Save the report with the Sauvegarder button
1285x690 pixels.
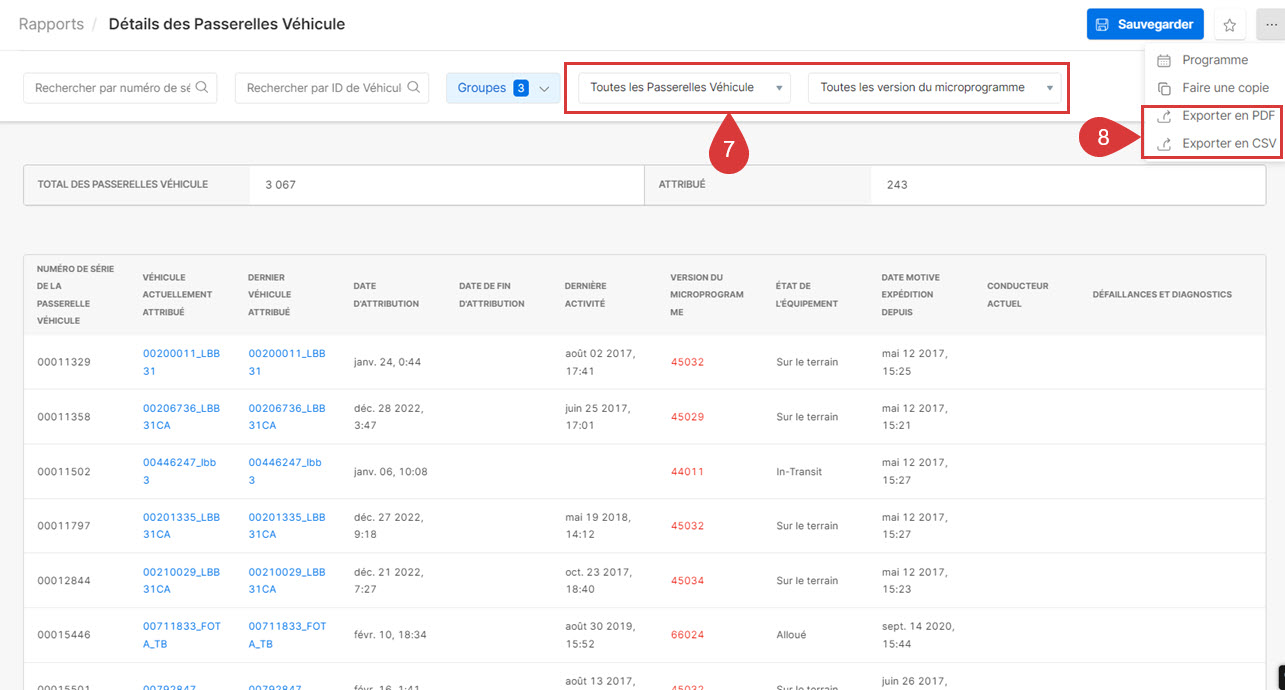[1145, 25]
